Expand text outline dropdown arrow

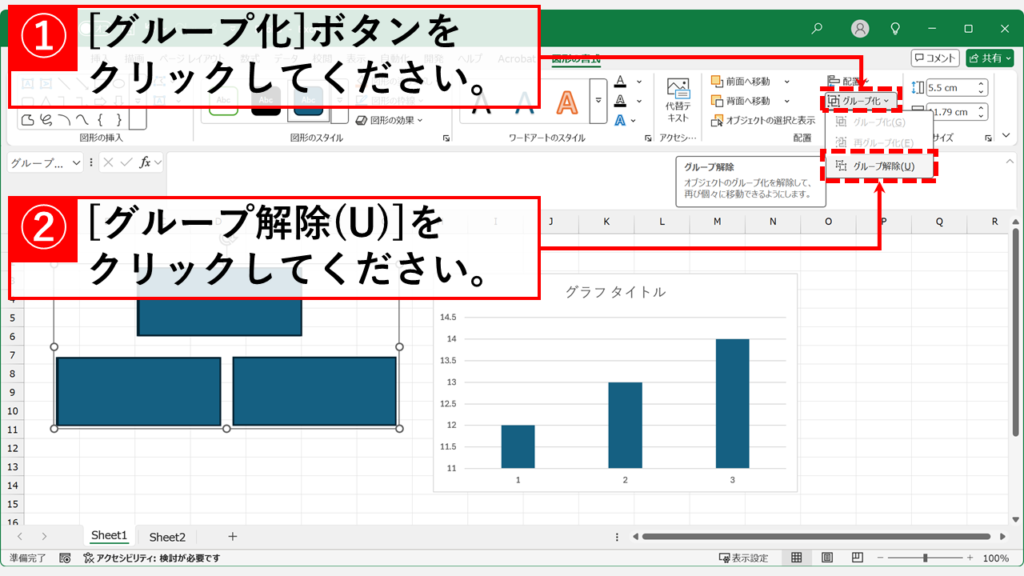639,101
